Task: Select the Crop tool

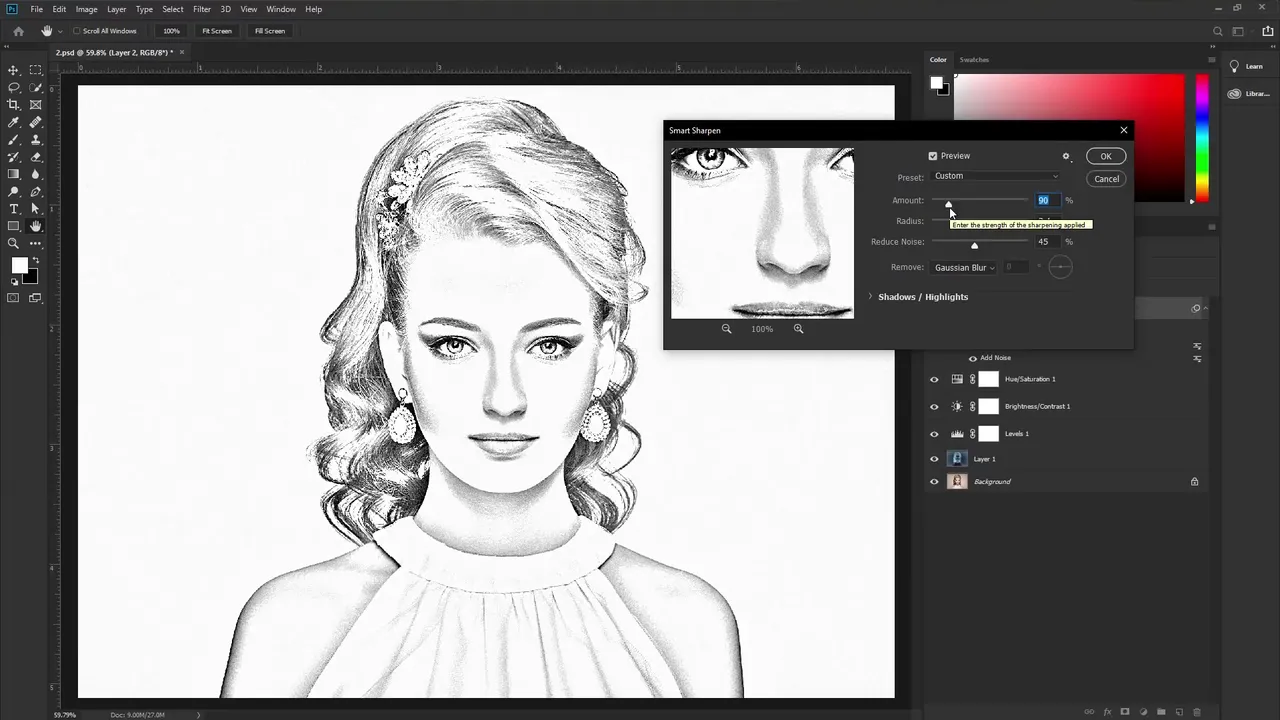Action: click(x=14, y=105)
